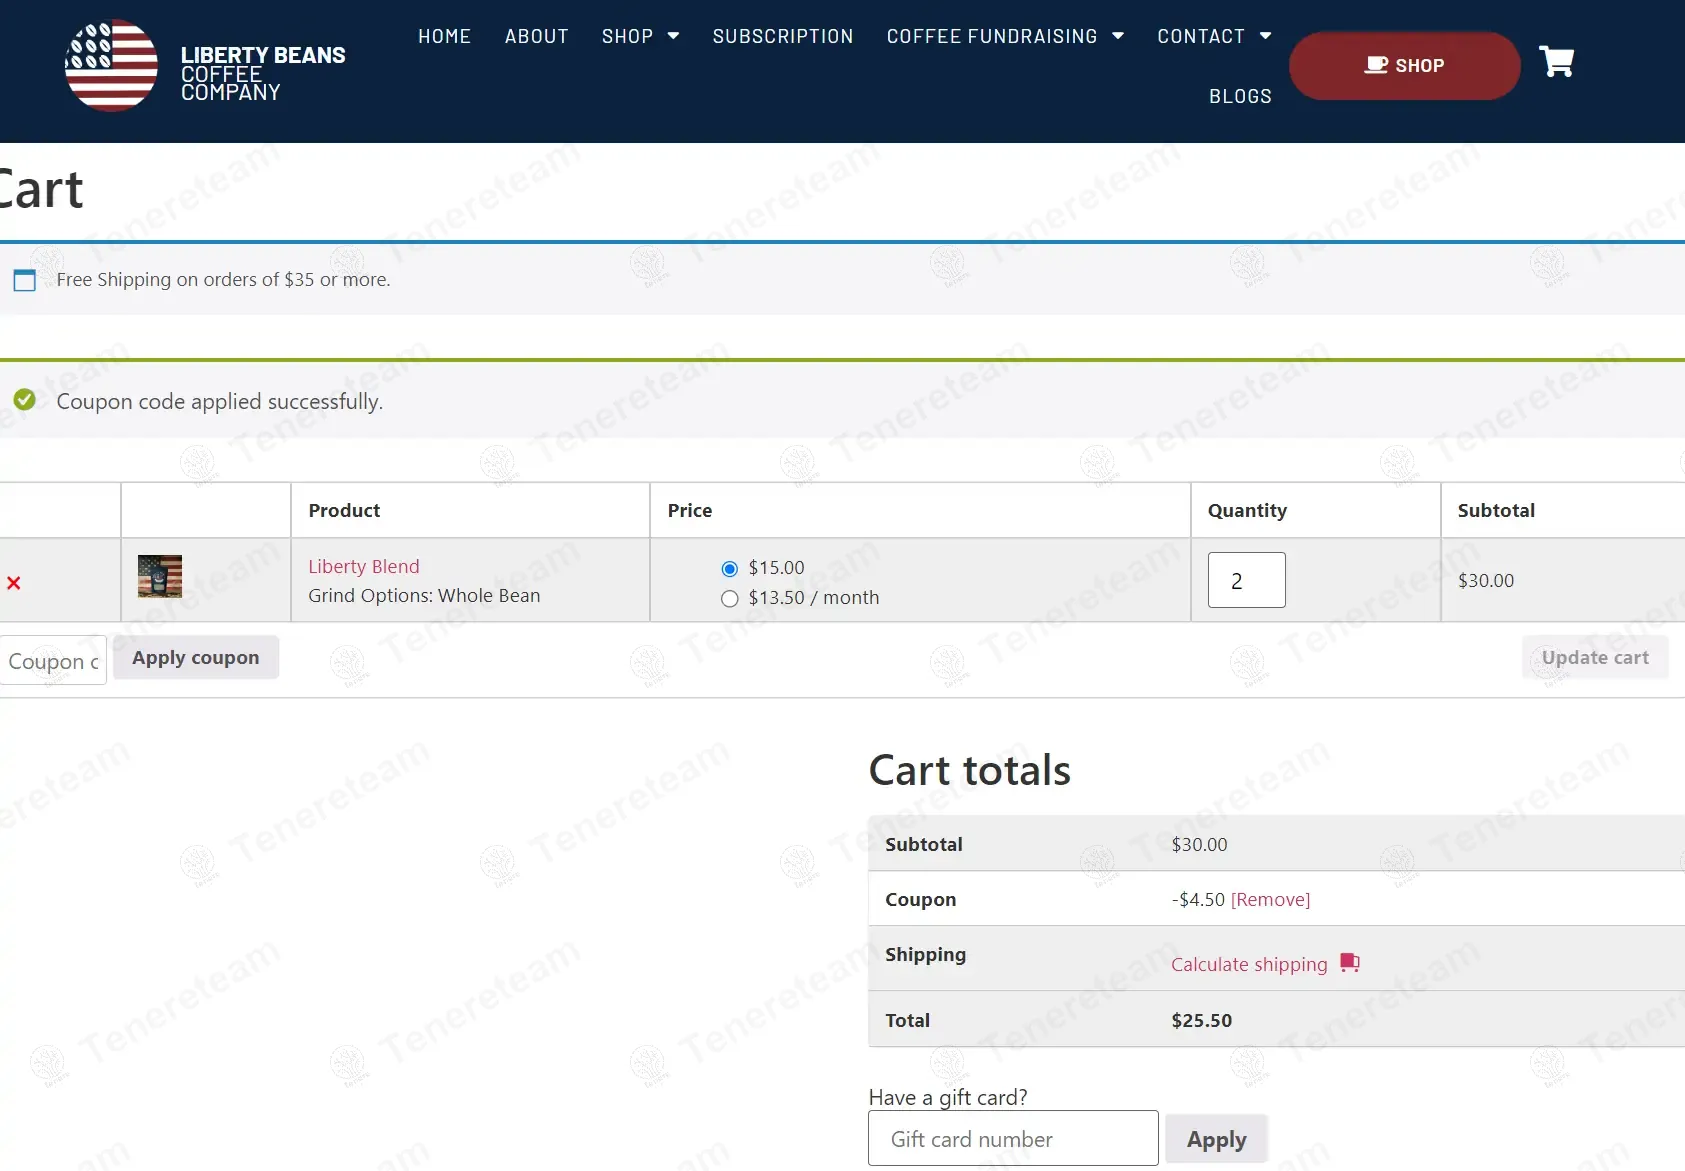Focus the quantity field for Liberty Blend
1685x1171 pixels.
coord(1247,580)
